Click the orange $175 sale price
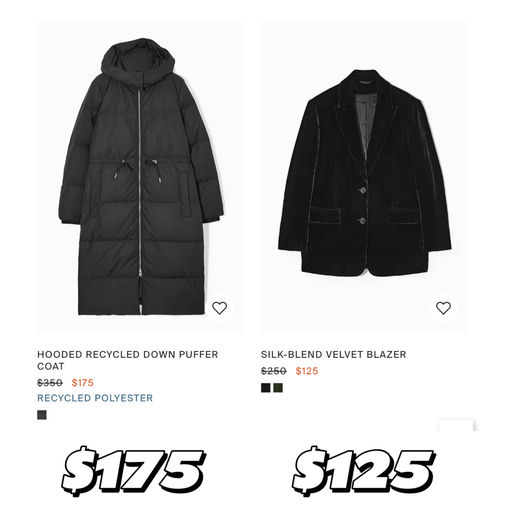 point(83,383)
